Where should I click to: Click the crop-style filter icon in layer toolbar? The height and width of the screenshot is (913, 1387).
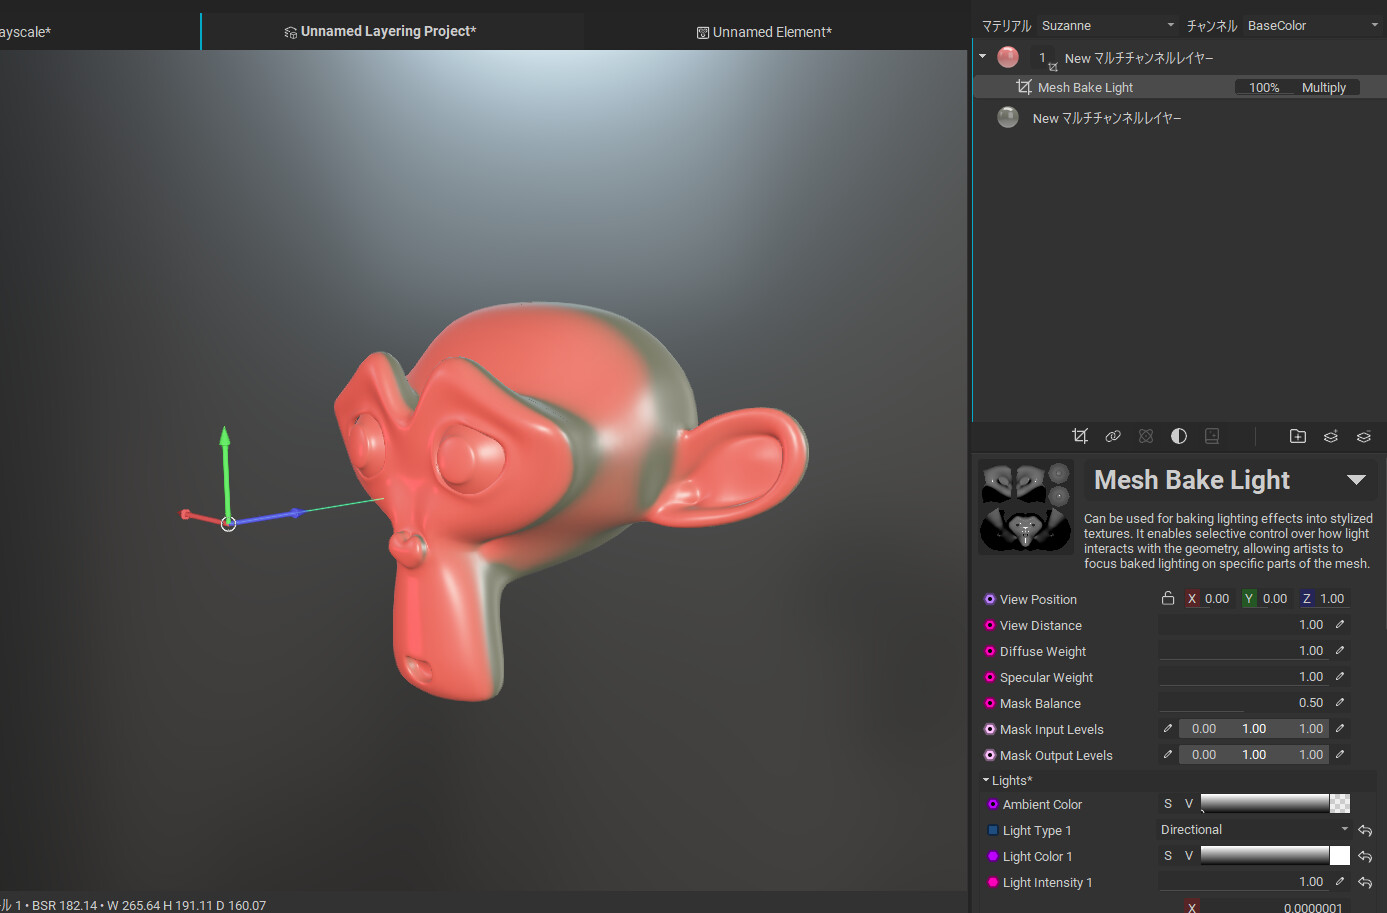tap(1080, 436)
